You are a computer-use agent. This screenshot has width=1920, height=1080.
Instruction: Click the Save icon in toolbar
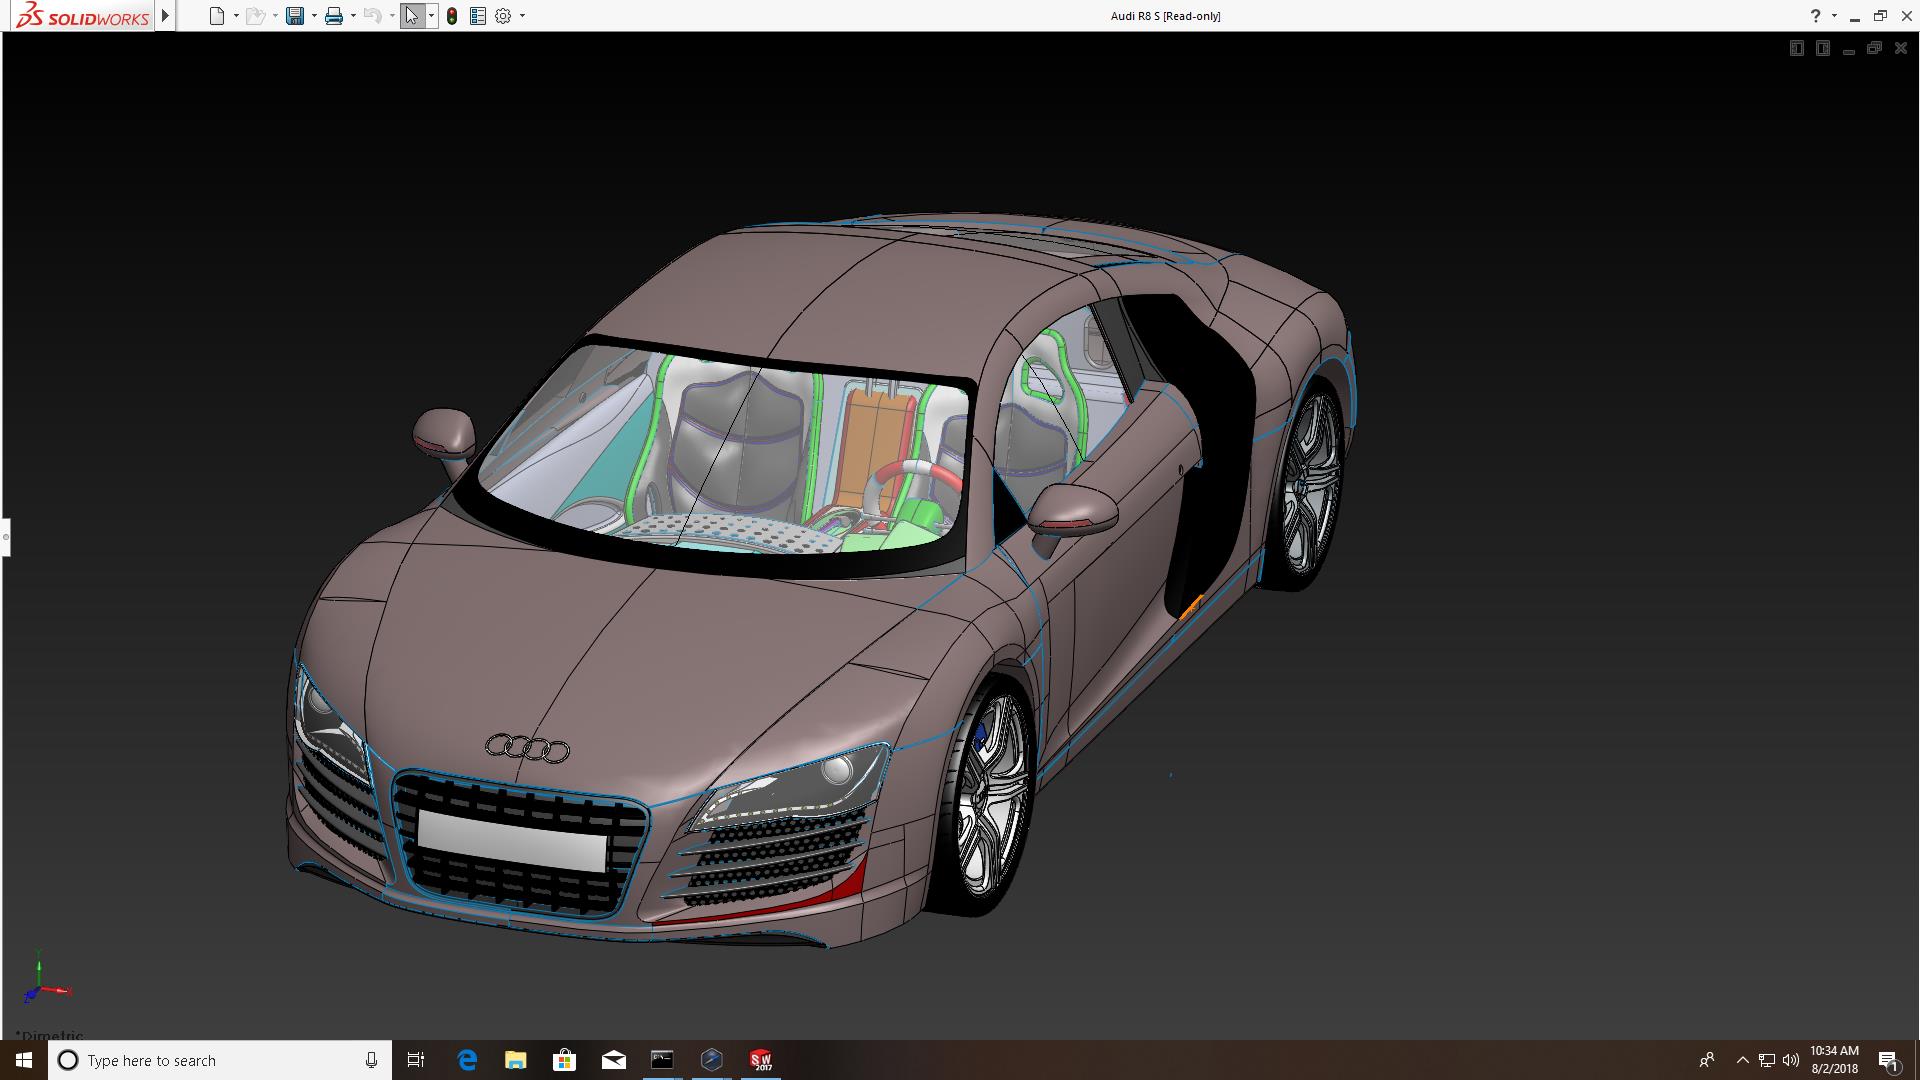(294, 16)
